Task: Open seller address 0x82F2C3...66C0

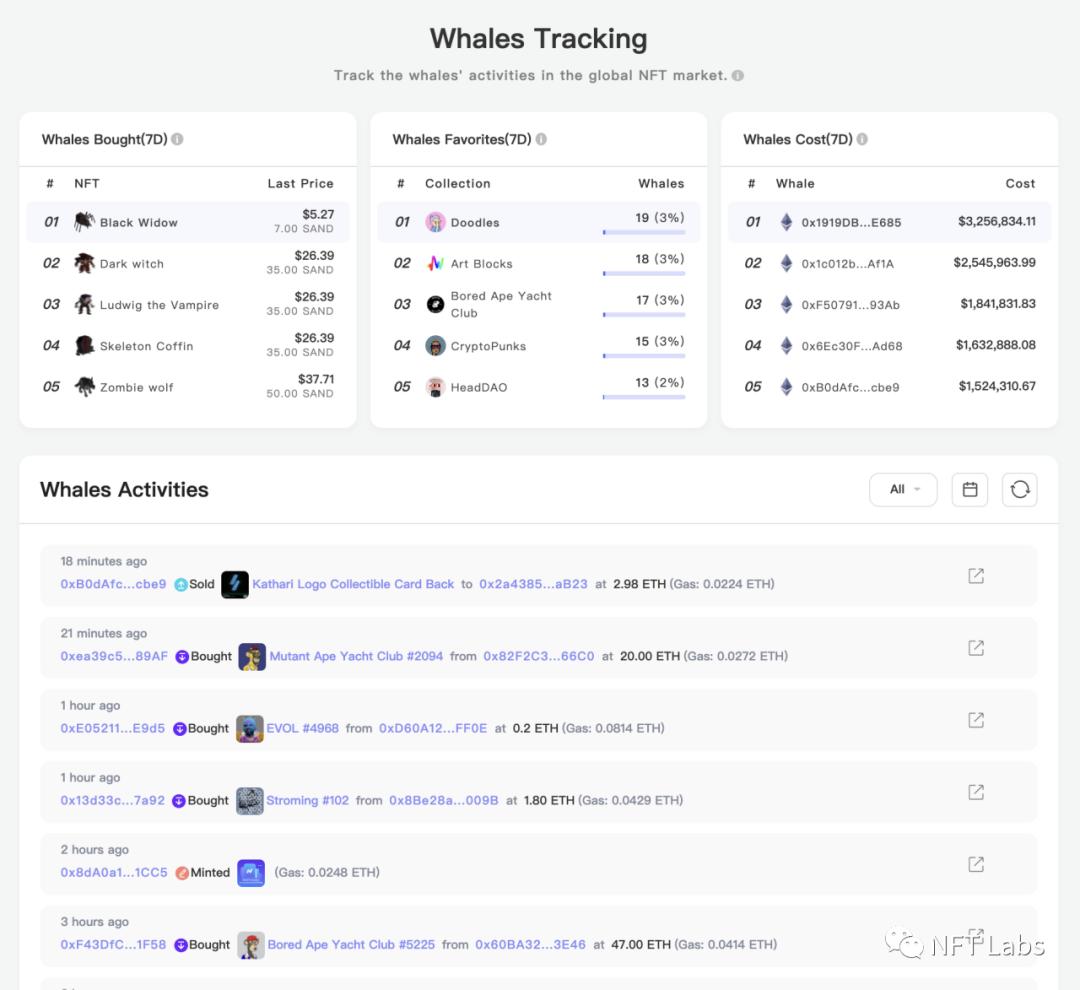Action: pos(539,657)
